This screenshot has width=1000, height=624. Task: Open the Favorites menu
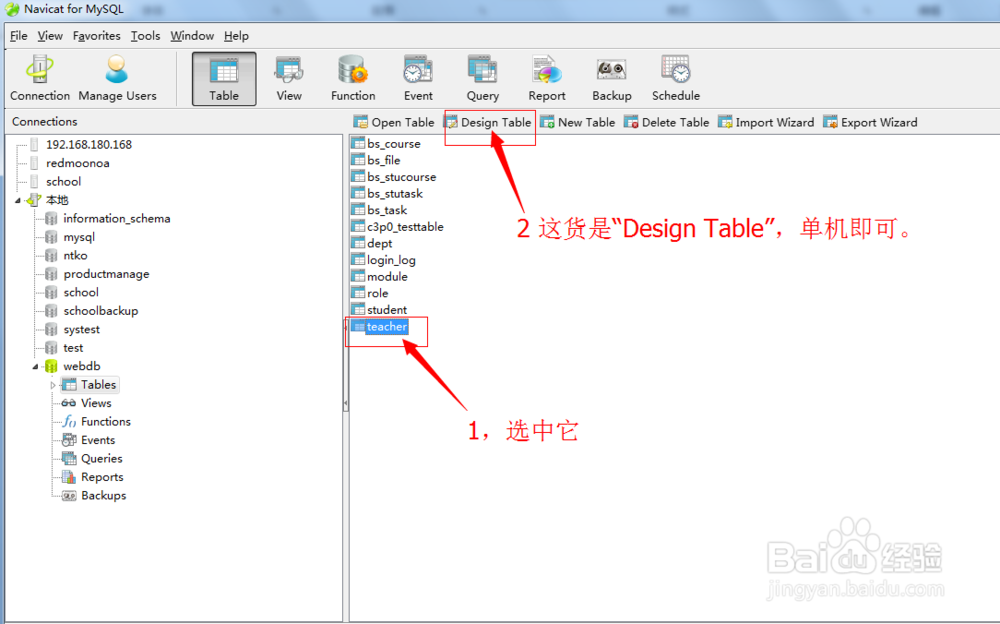(96, 36)
